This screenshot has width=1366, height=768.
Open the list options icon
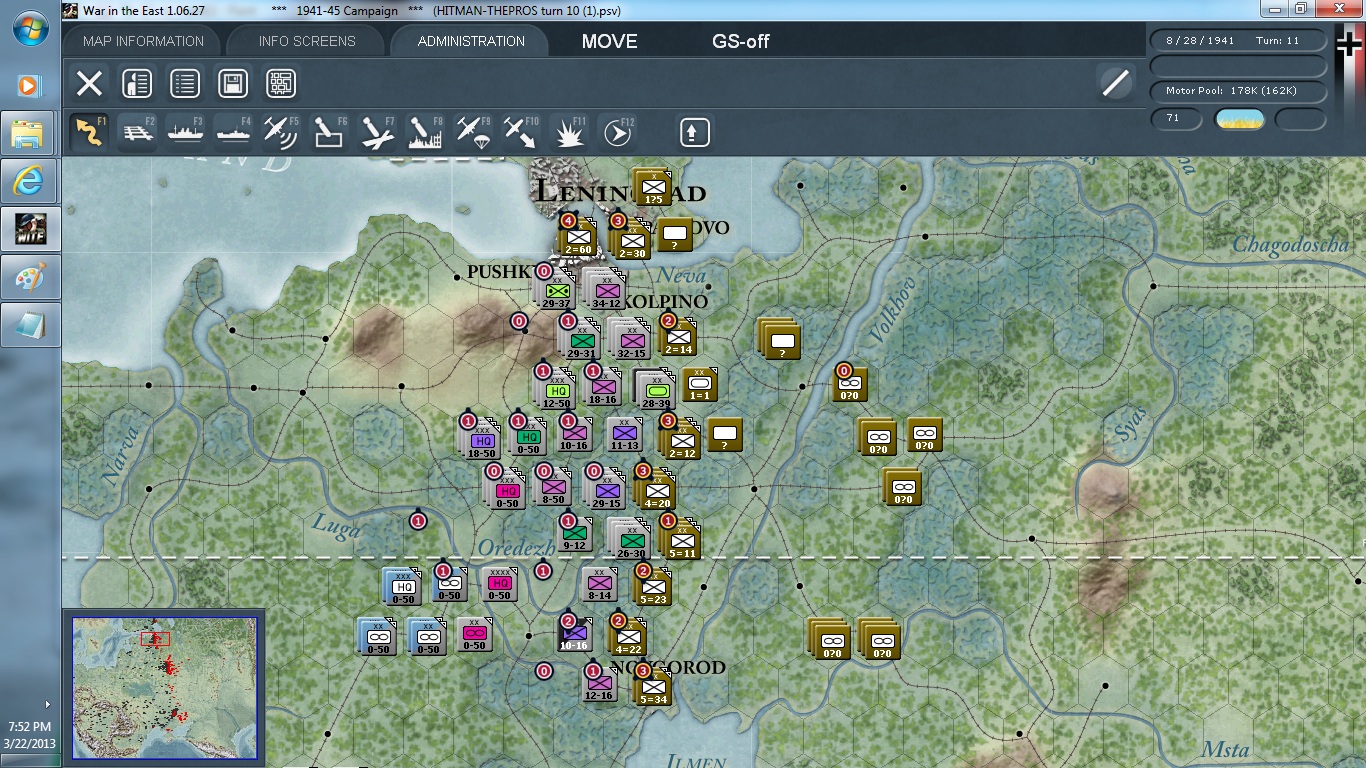(185, 83)
